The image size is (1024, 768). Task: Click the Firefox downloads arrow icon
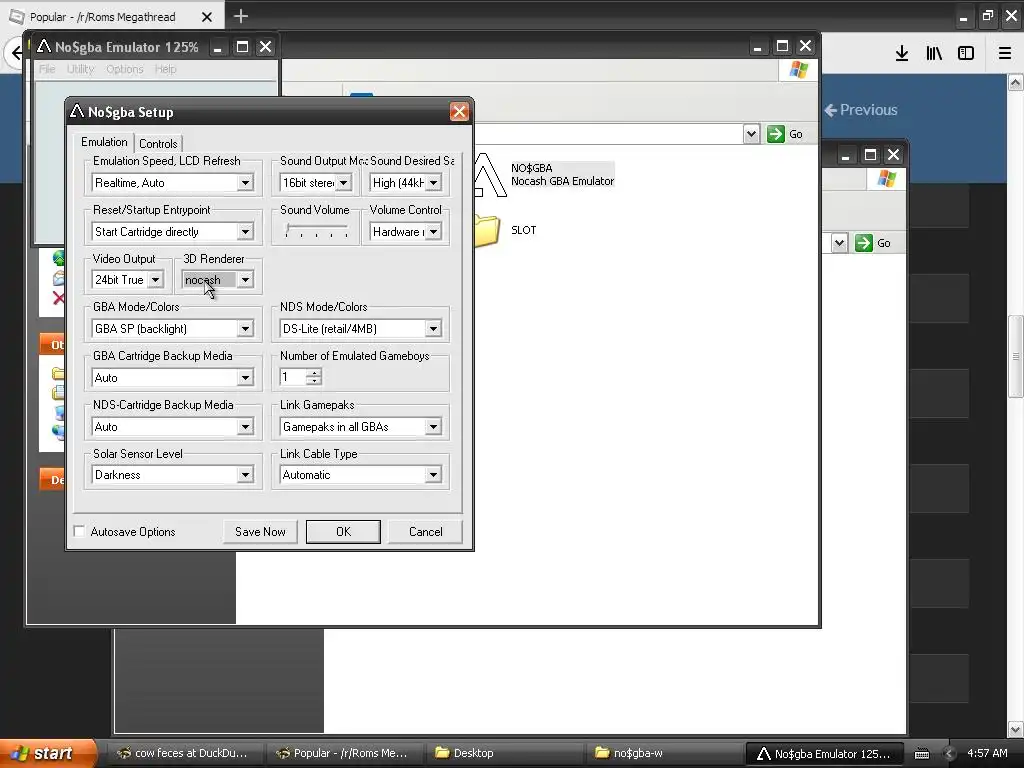pos(902,54)
